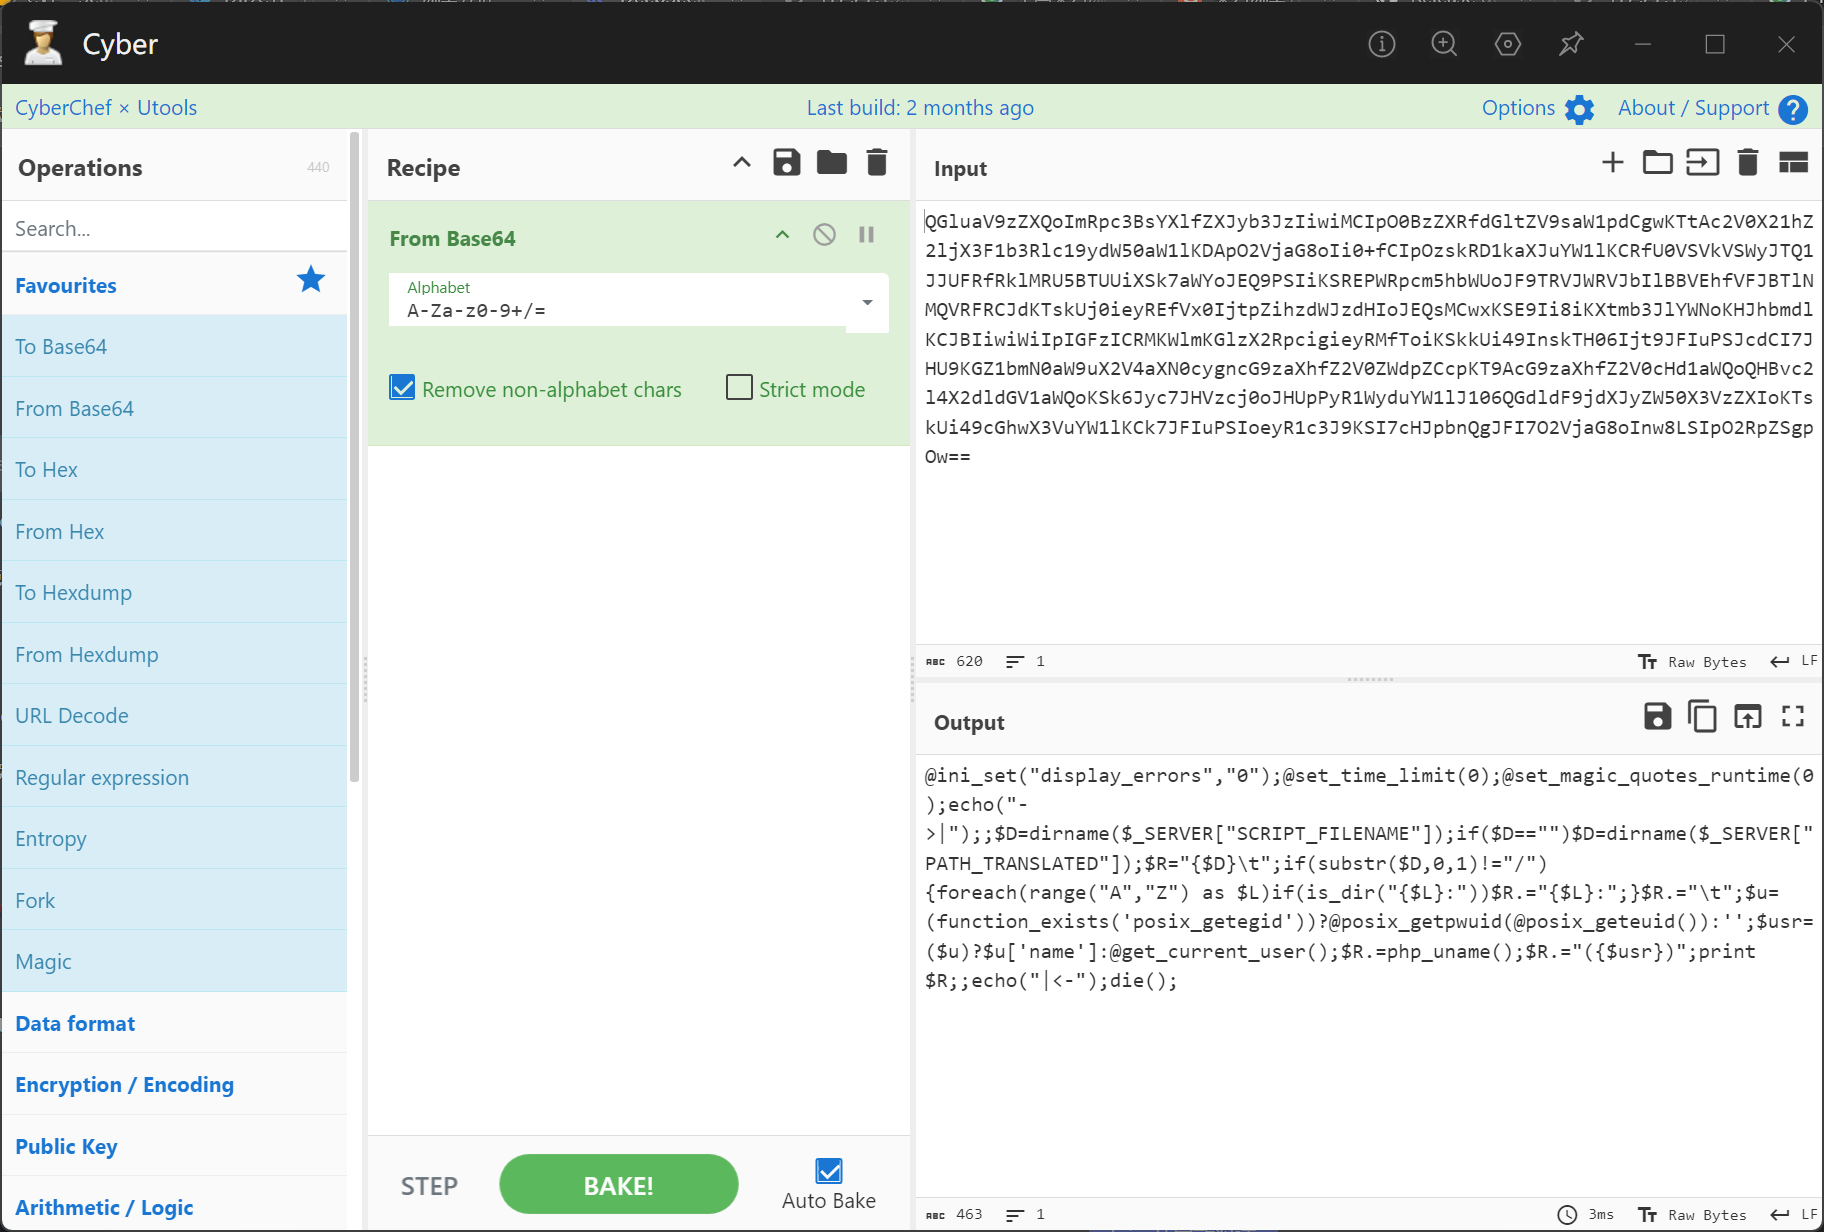Select the To Hex operation

pos(175,469)
